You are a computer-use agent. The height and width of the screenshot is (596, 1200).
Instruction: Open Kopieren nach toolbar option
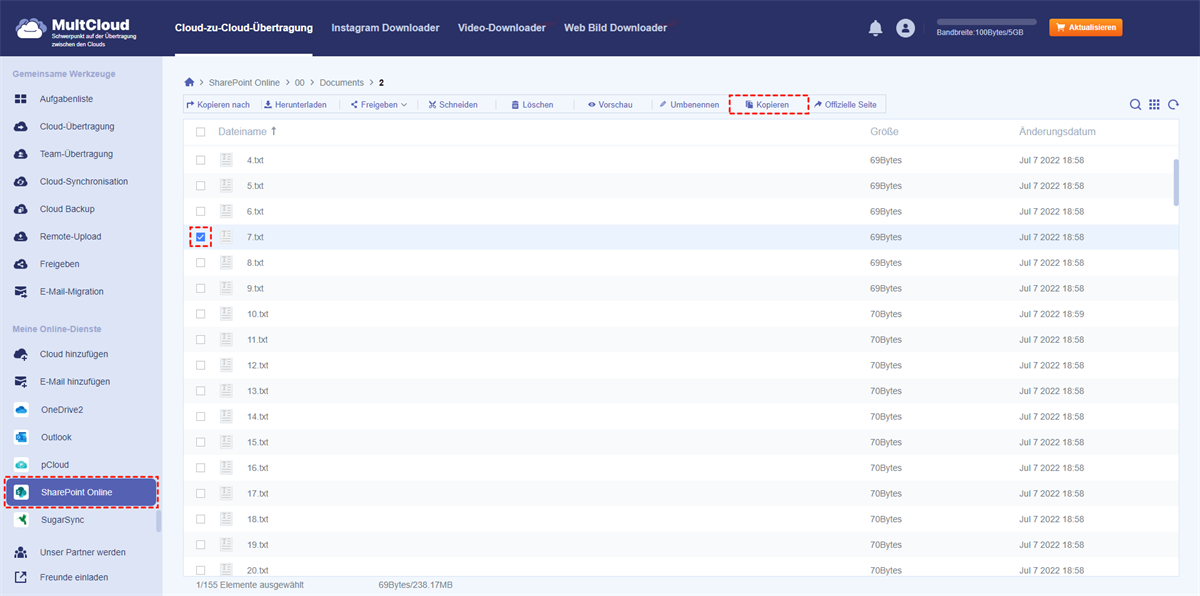218,105
